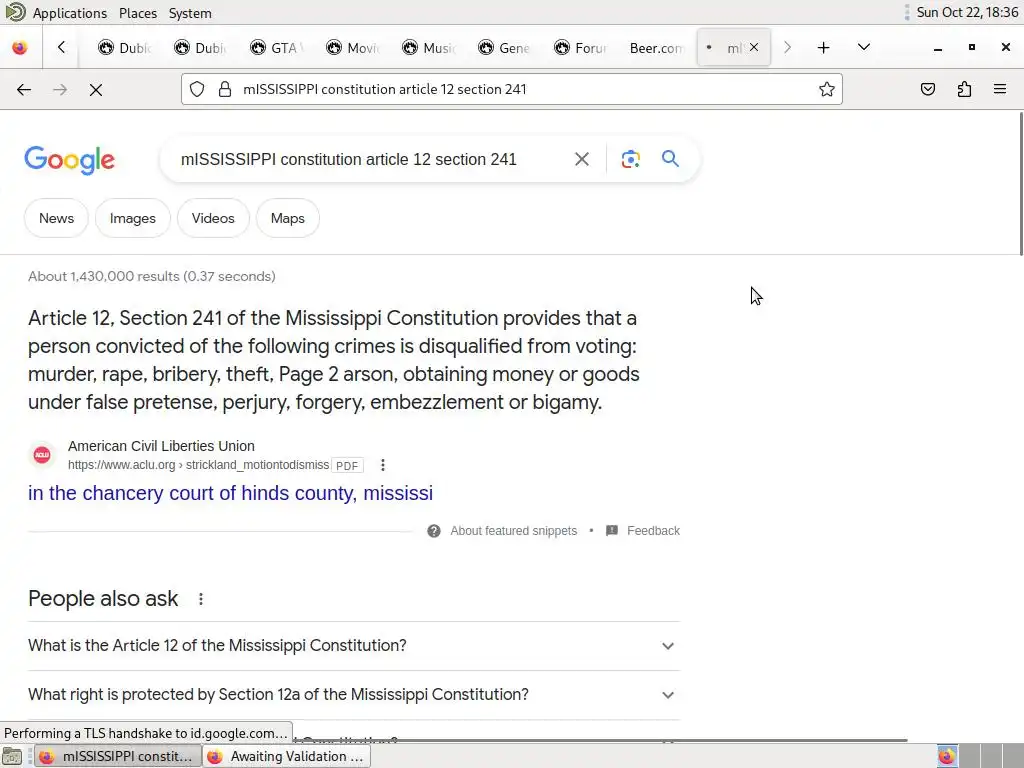Click the About featured snippets help icon
1024x768 pixels.
(434, 531)
